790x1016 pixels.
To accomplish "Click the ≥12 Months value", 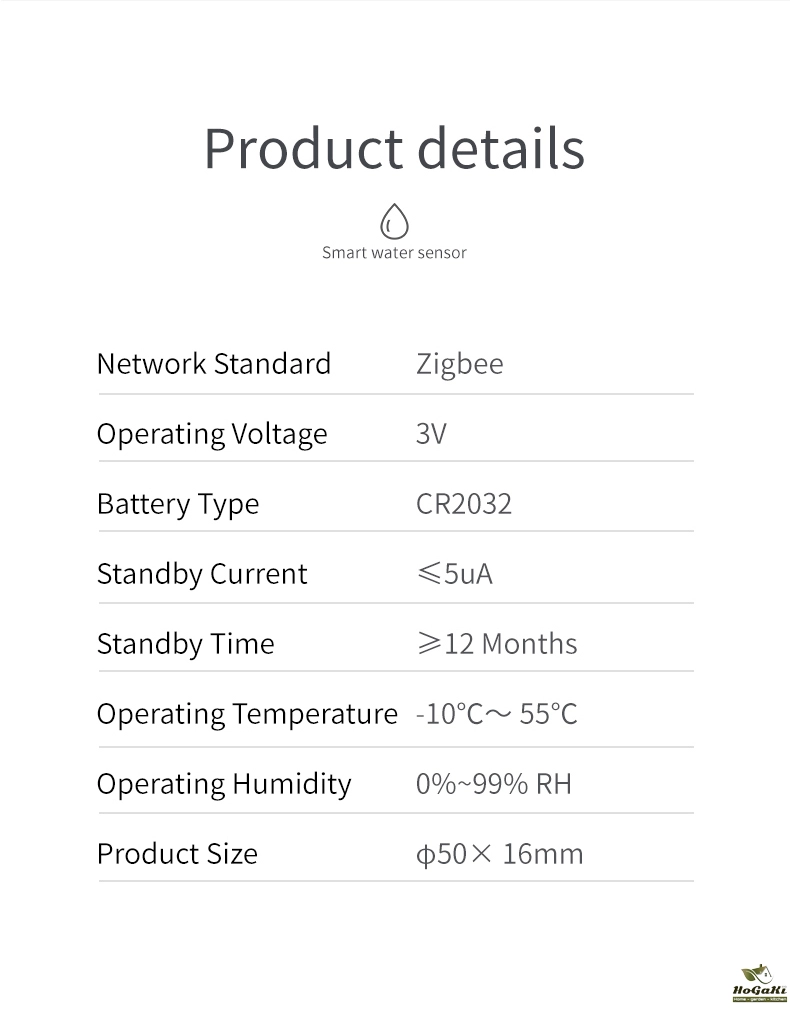I will [x=497, y=644].
